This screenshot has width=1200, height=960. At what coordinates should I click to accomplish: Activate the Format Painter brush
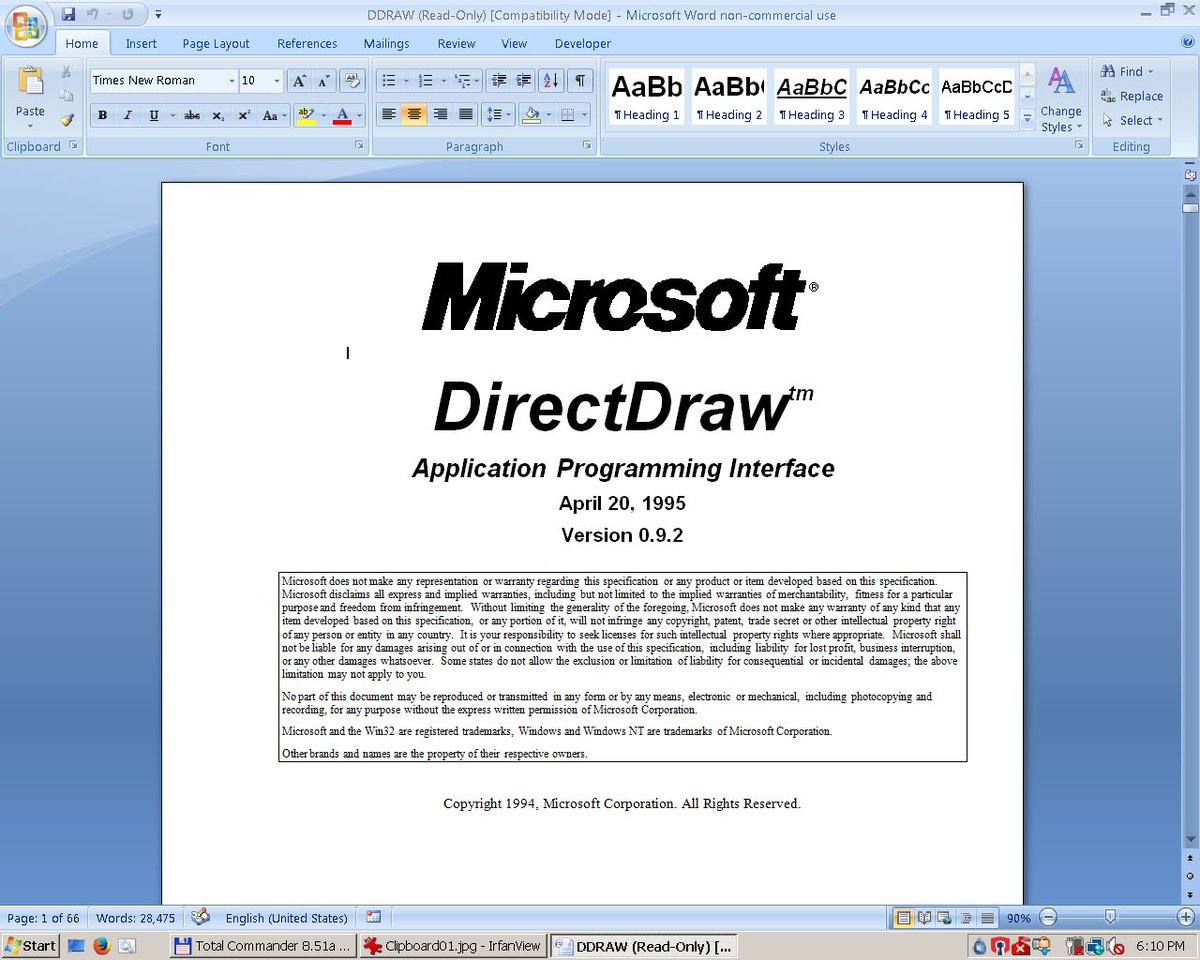coord(66,120)
